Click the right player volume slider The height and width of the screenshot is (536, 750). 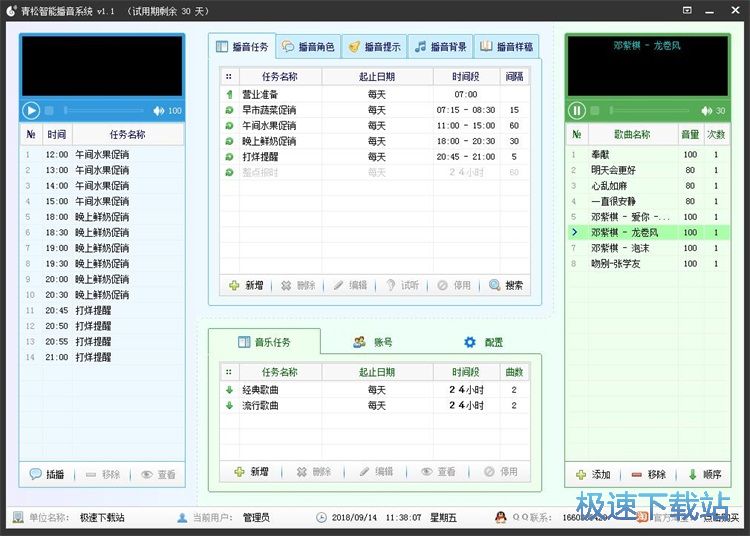click(x=650, y=111)
